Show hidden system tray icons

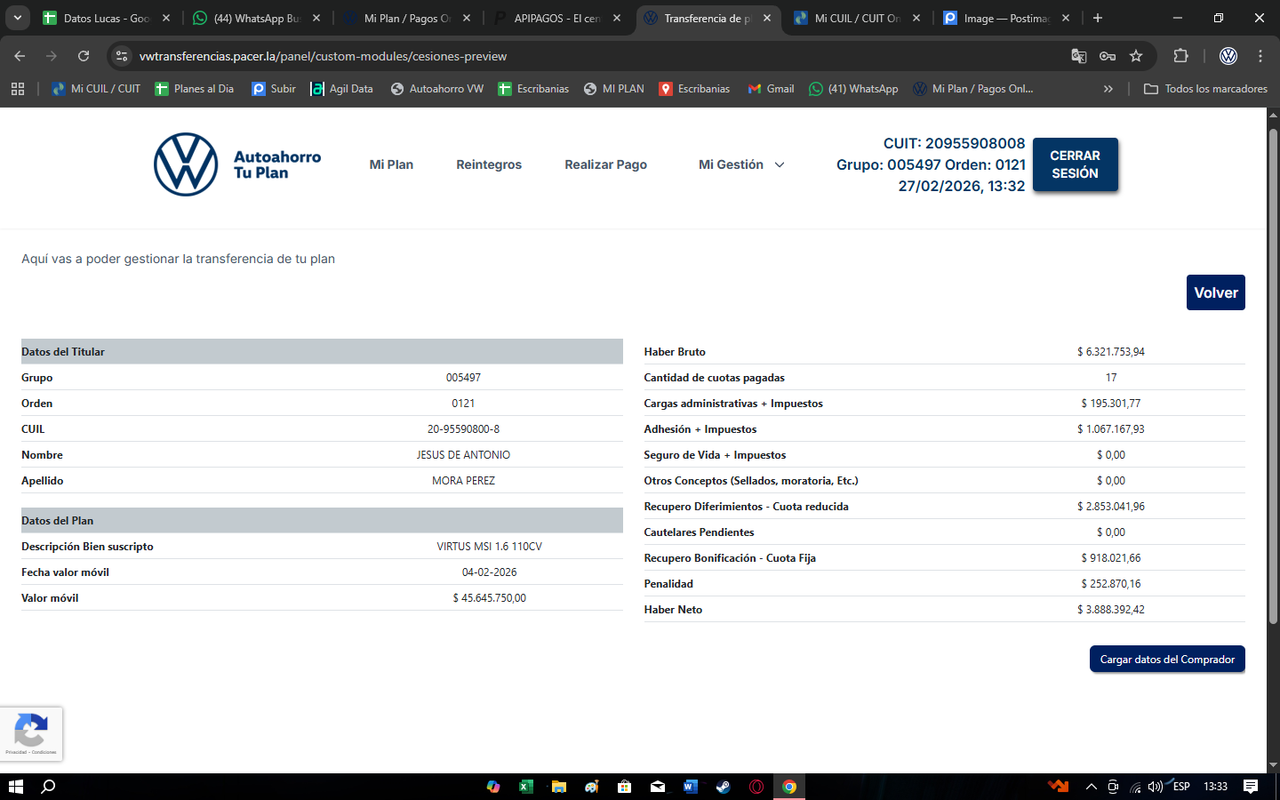pyautogui.click(x=1091, y=786)
